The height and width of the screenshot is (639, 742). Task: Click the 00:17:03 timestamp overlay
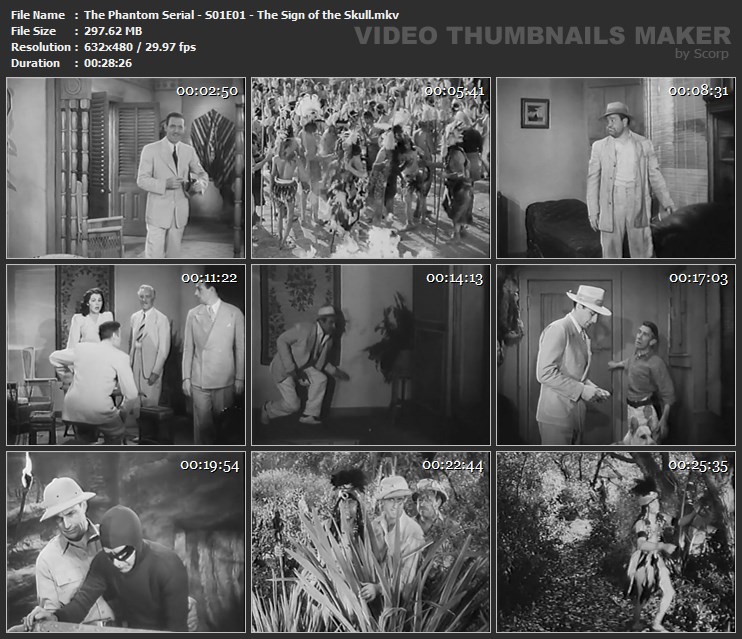[698, 278]
